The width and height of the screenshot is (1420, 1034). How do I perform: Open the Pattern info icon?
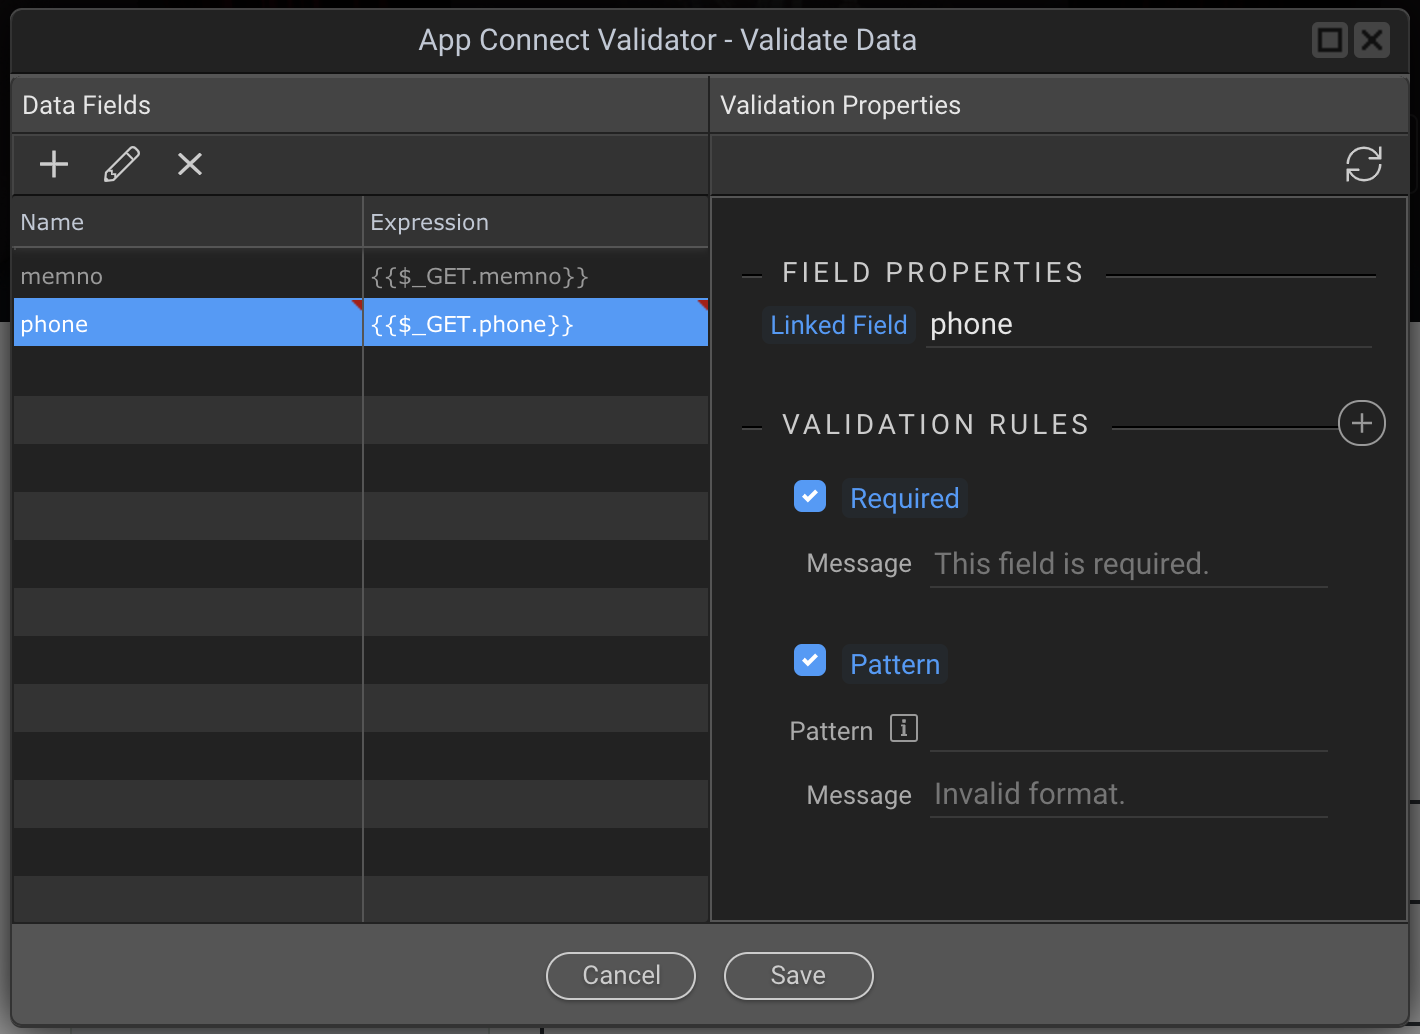click(x=904, y=729)
